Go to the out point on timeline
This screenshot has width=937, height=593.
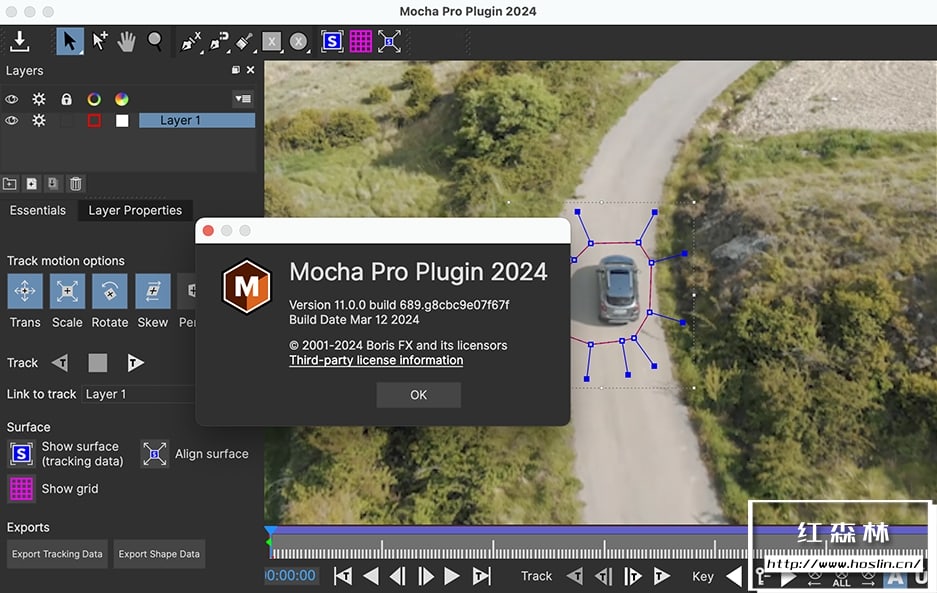481,576
